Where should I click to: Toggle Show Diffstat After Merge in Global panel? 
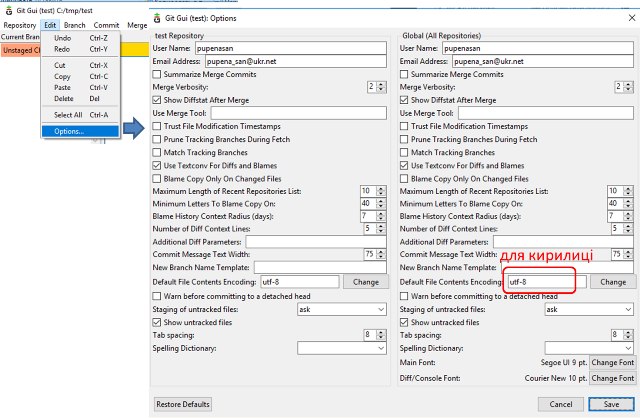point(405,100)
